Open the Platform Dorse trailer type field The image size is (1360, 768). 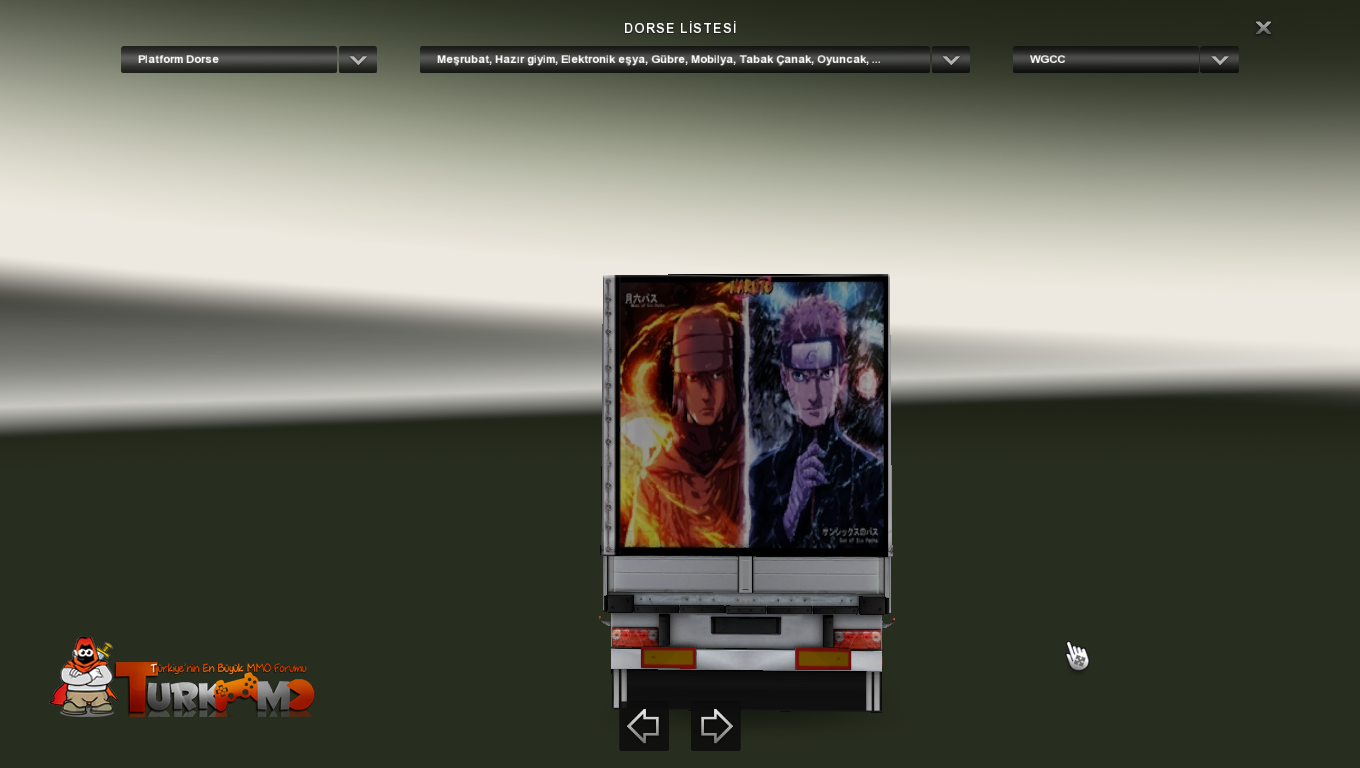229,59
